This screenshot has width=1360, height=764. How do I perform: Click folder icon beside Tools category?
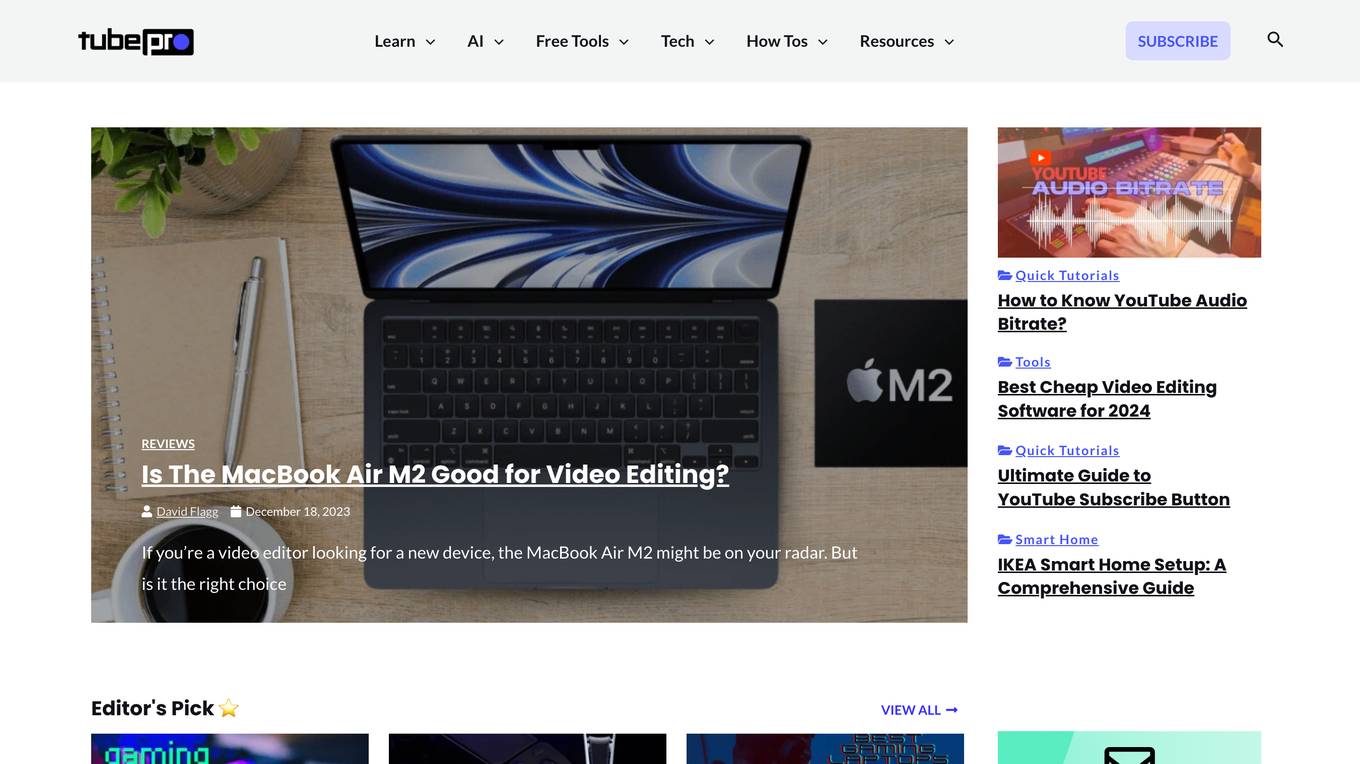coord(1005,362)
